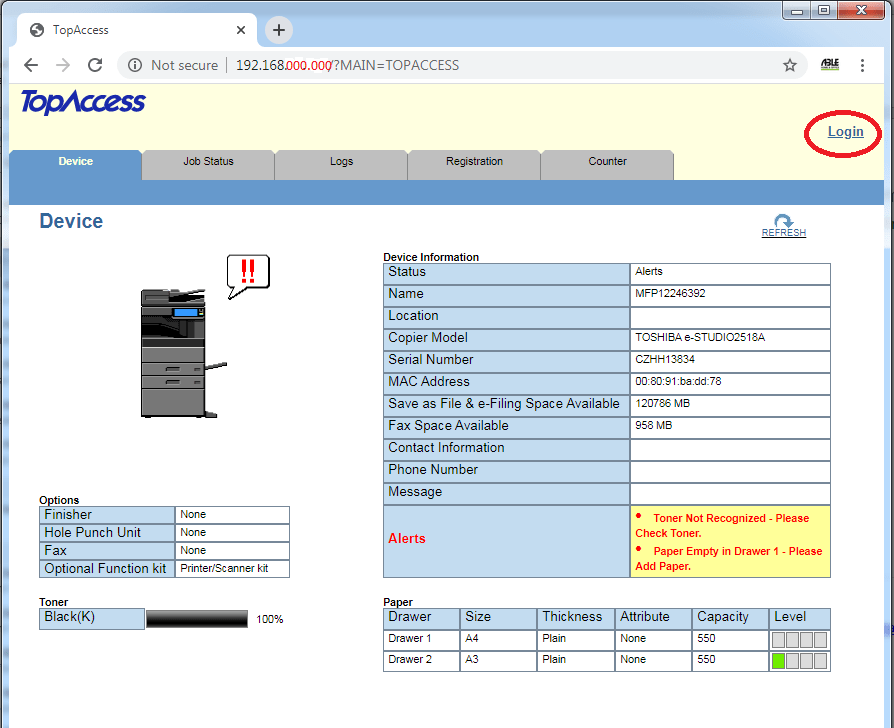
Task: Reload the page via browser reload icon
Action: [x=94, y=64]
